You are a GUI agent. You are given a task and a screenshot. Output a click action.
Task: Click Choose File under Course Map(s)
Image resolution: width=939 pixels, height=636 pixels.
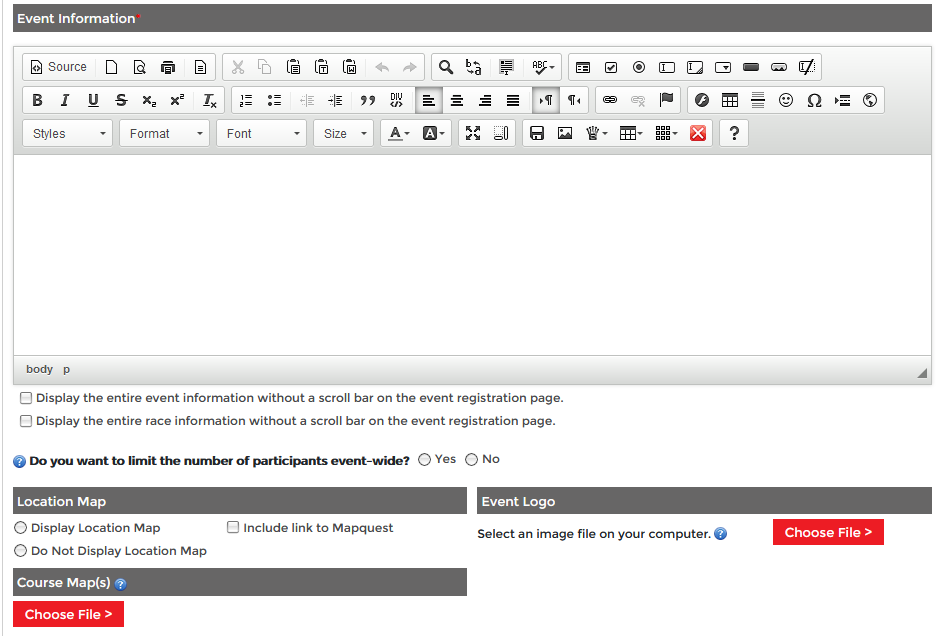tap(68, 614)
